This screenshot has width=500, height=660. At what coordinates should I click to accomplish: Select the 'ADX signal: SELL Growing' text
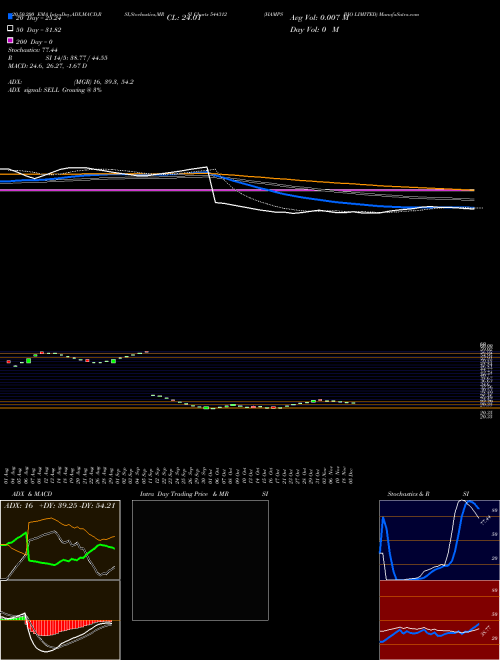tap(46, 90)
